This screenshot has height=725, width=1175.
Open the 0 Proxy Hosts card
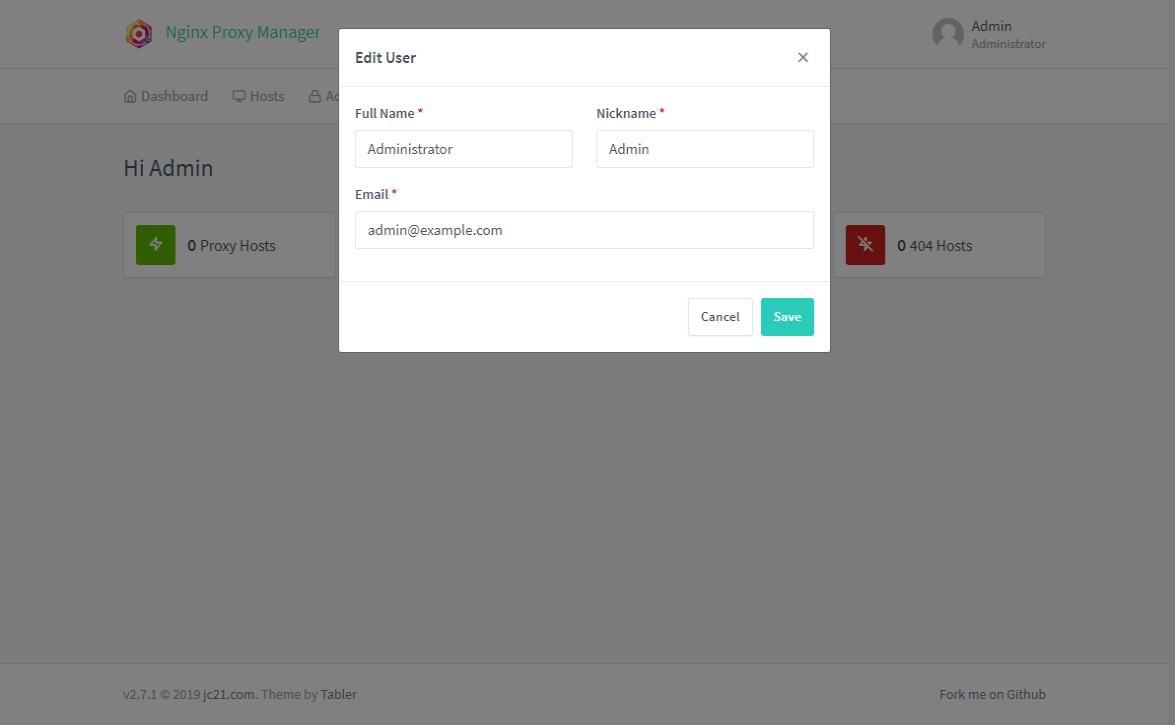point(229,245)
